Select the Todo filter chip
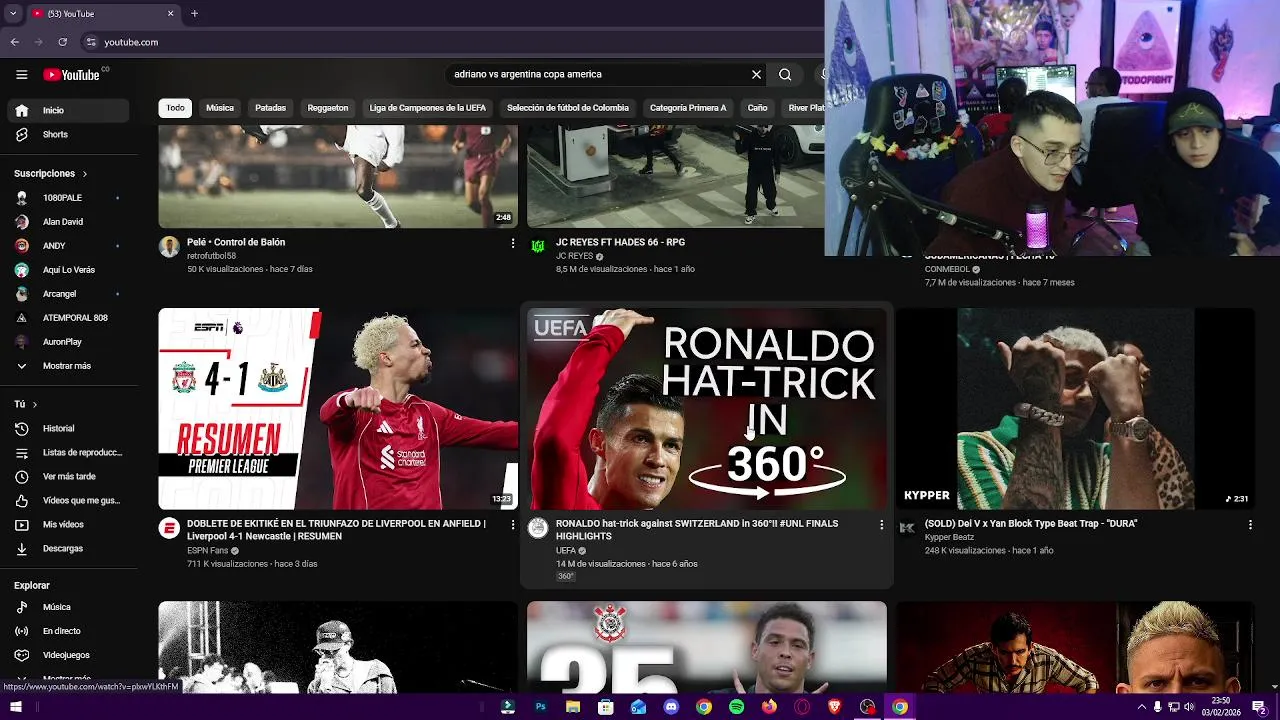1280x720 pixels. [175, 108]
